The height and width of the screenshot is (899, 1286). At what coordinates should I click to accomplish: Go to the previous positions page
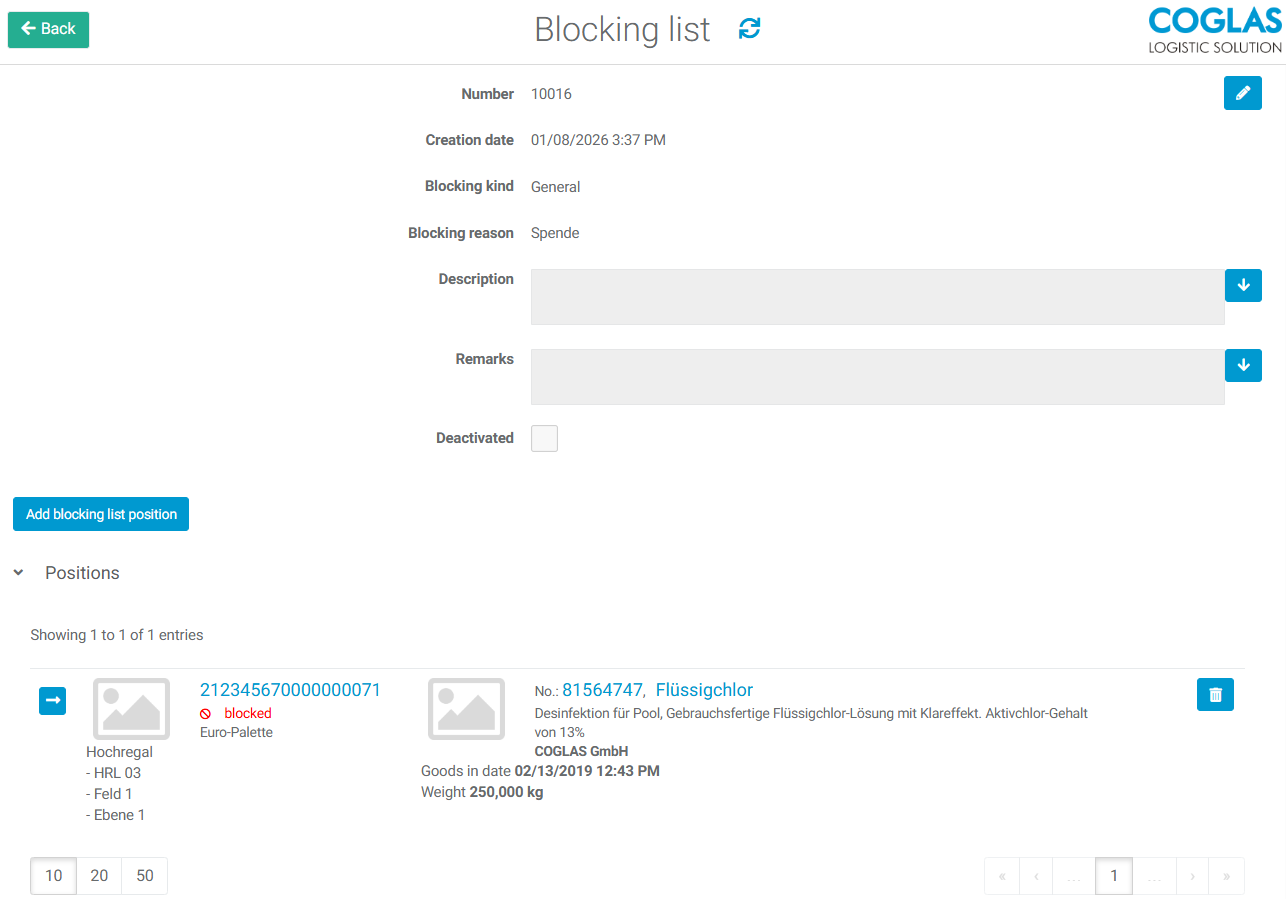(x=1036, y=875)
